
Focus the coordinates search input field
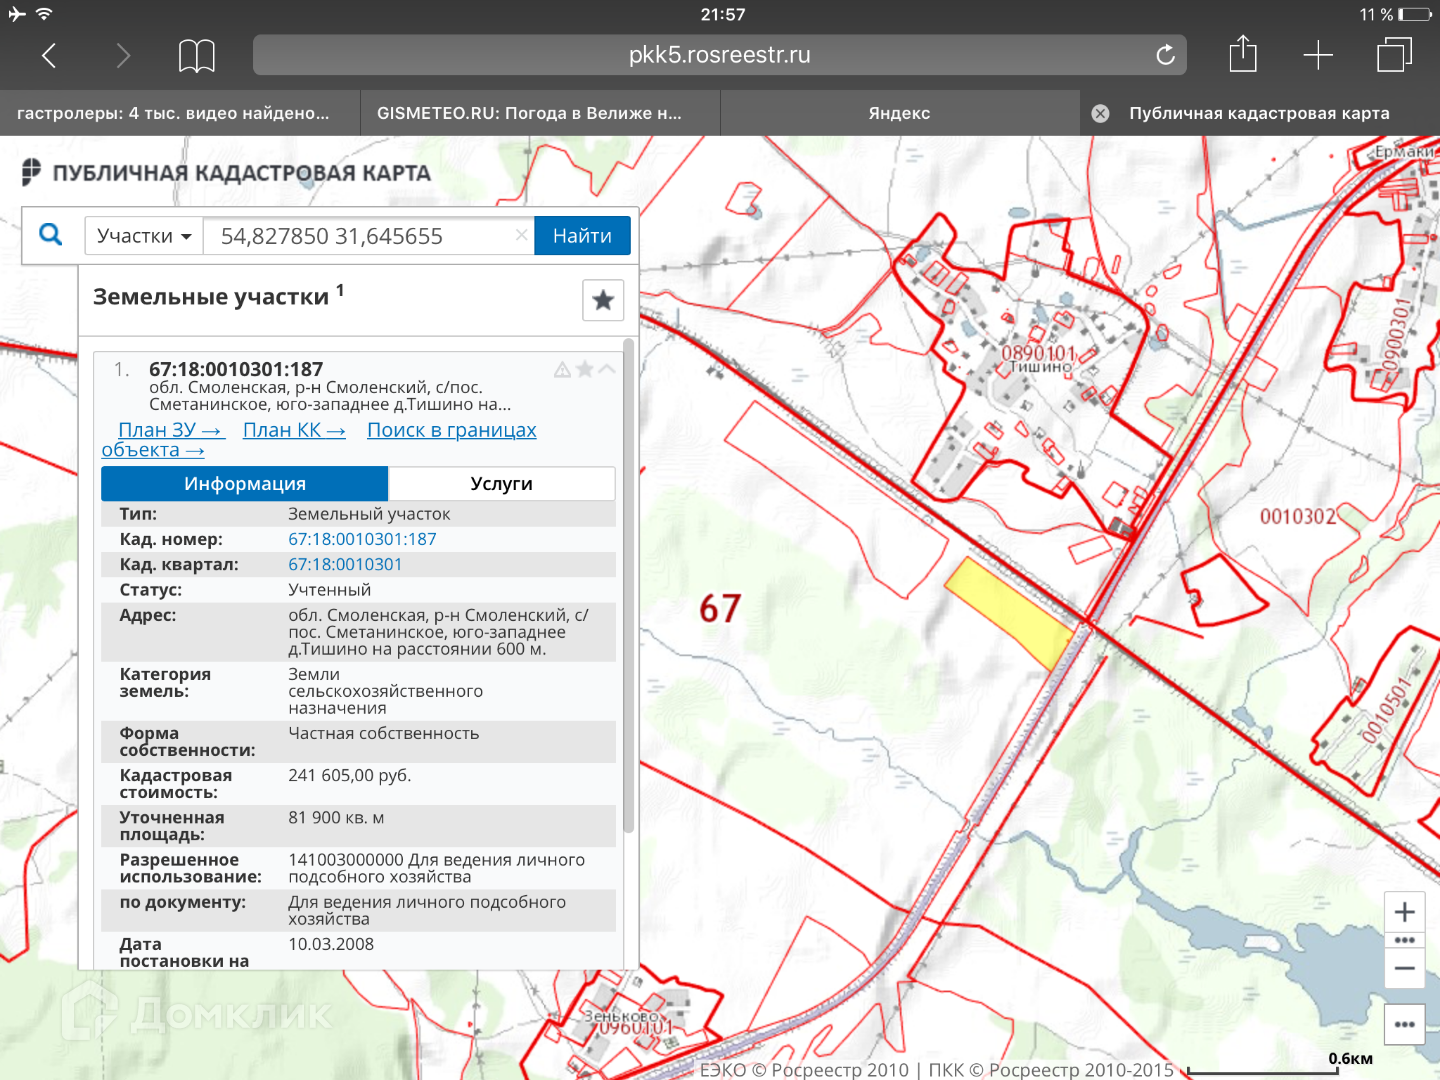point(360,236)
